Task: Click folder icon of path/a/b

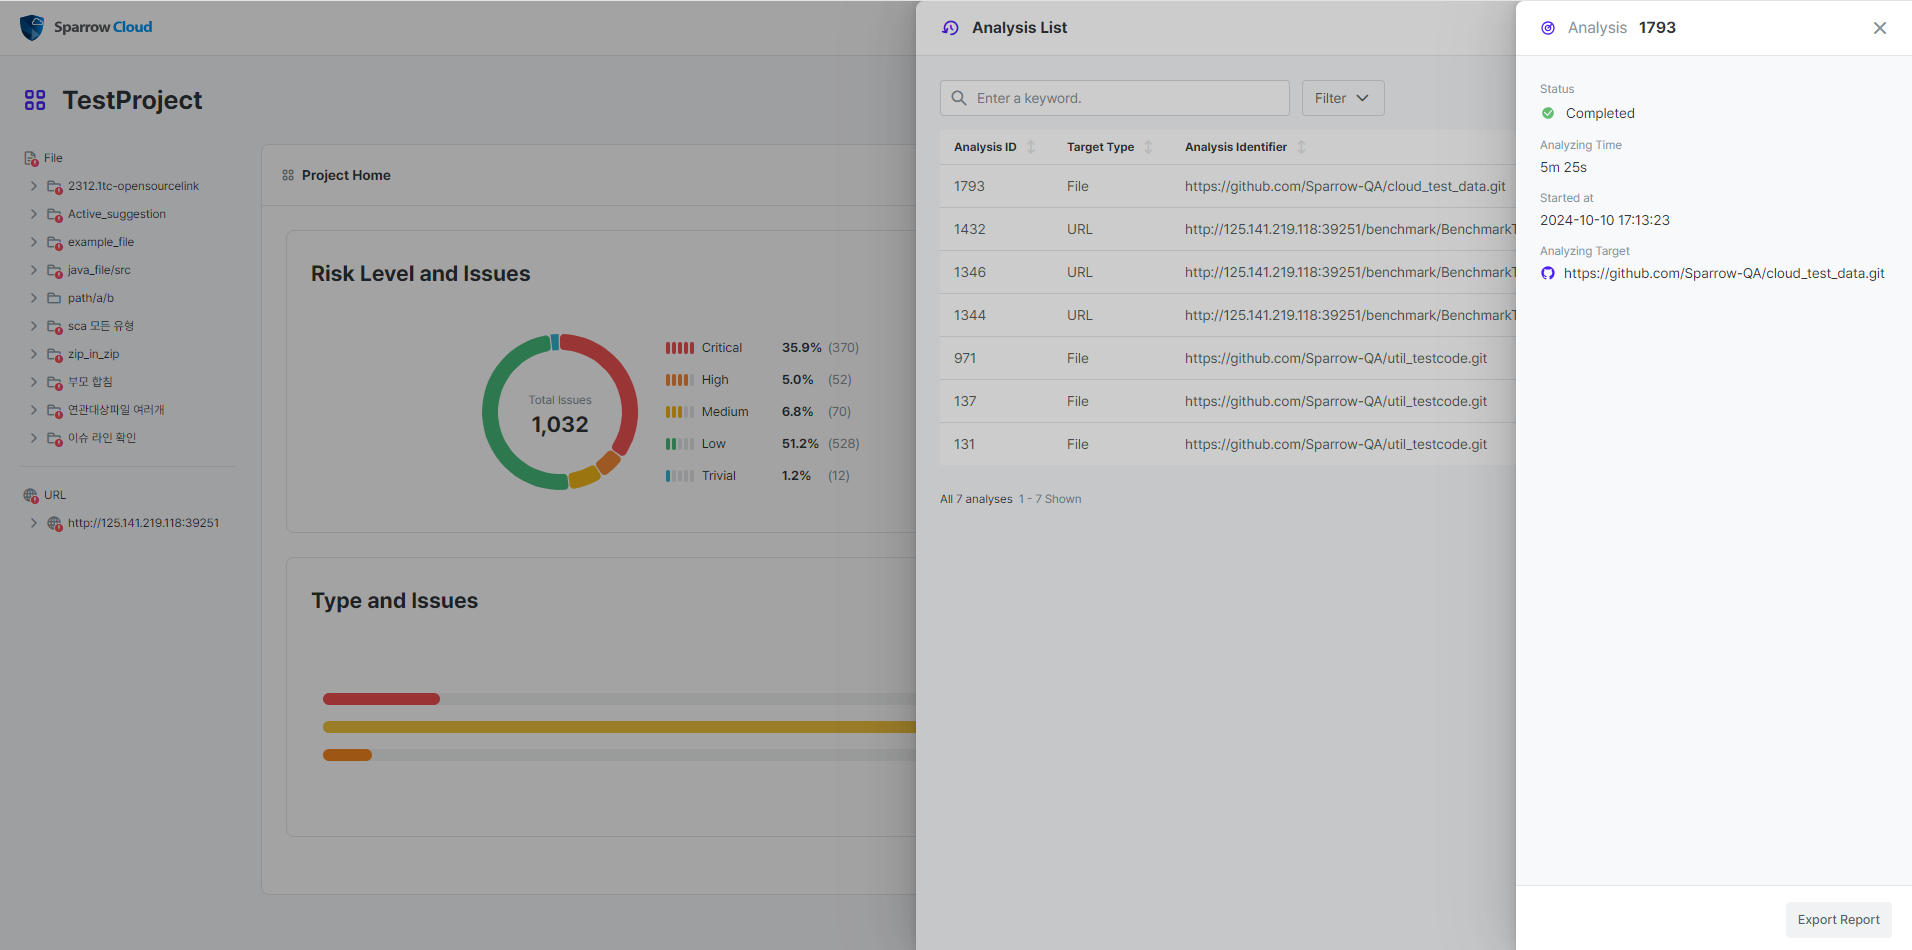Action: 55,298
